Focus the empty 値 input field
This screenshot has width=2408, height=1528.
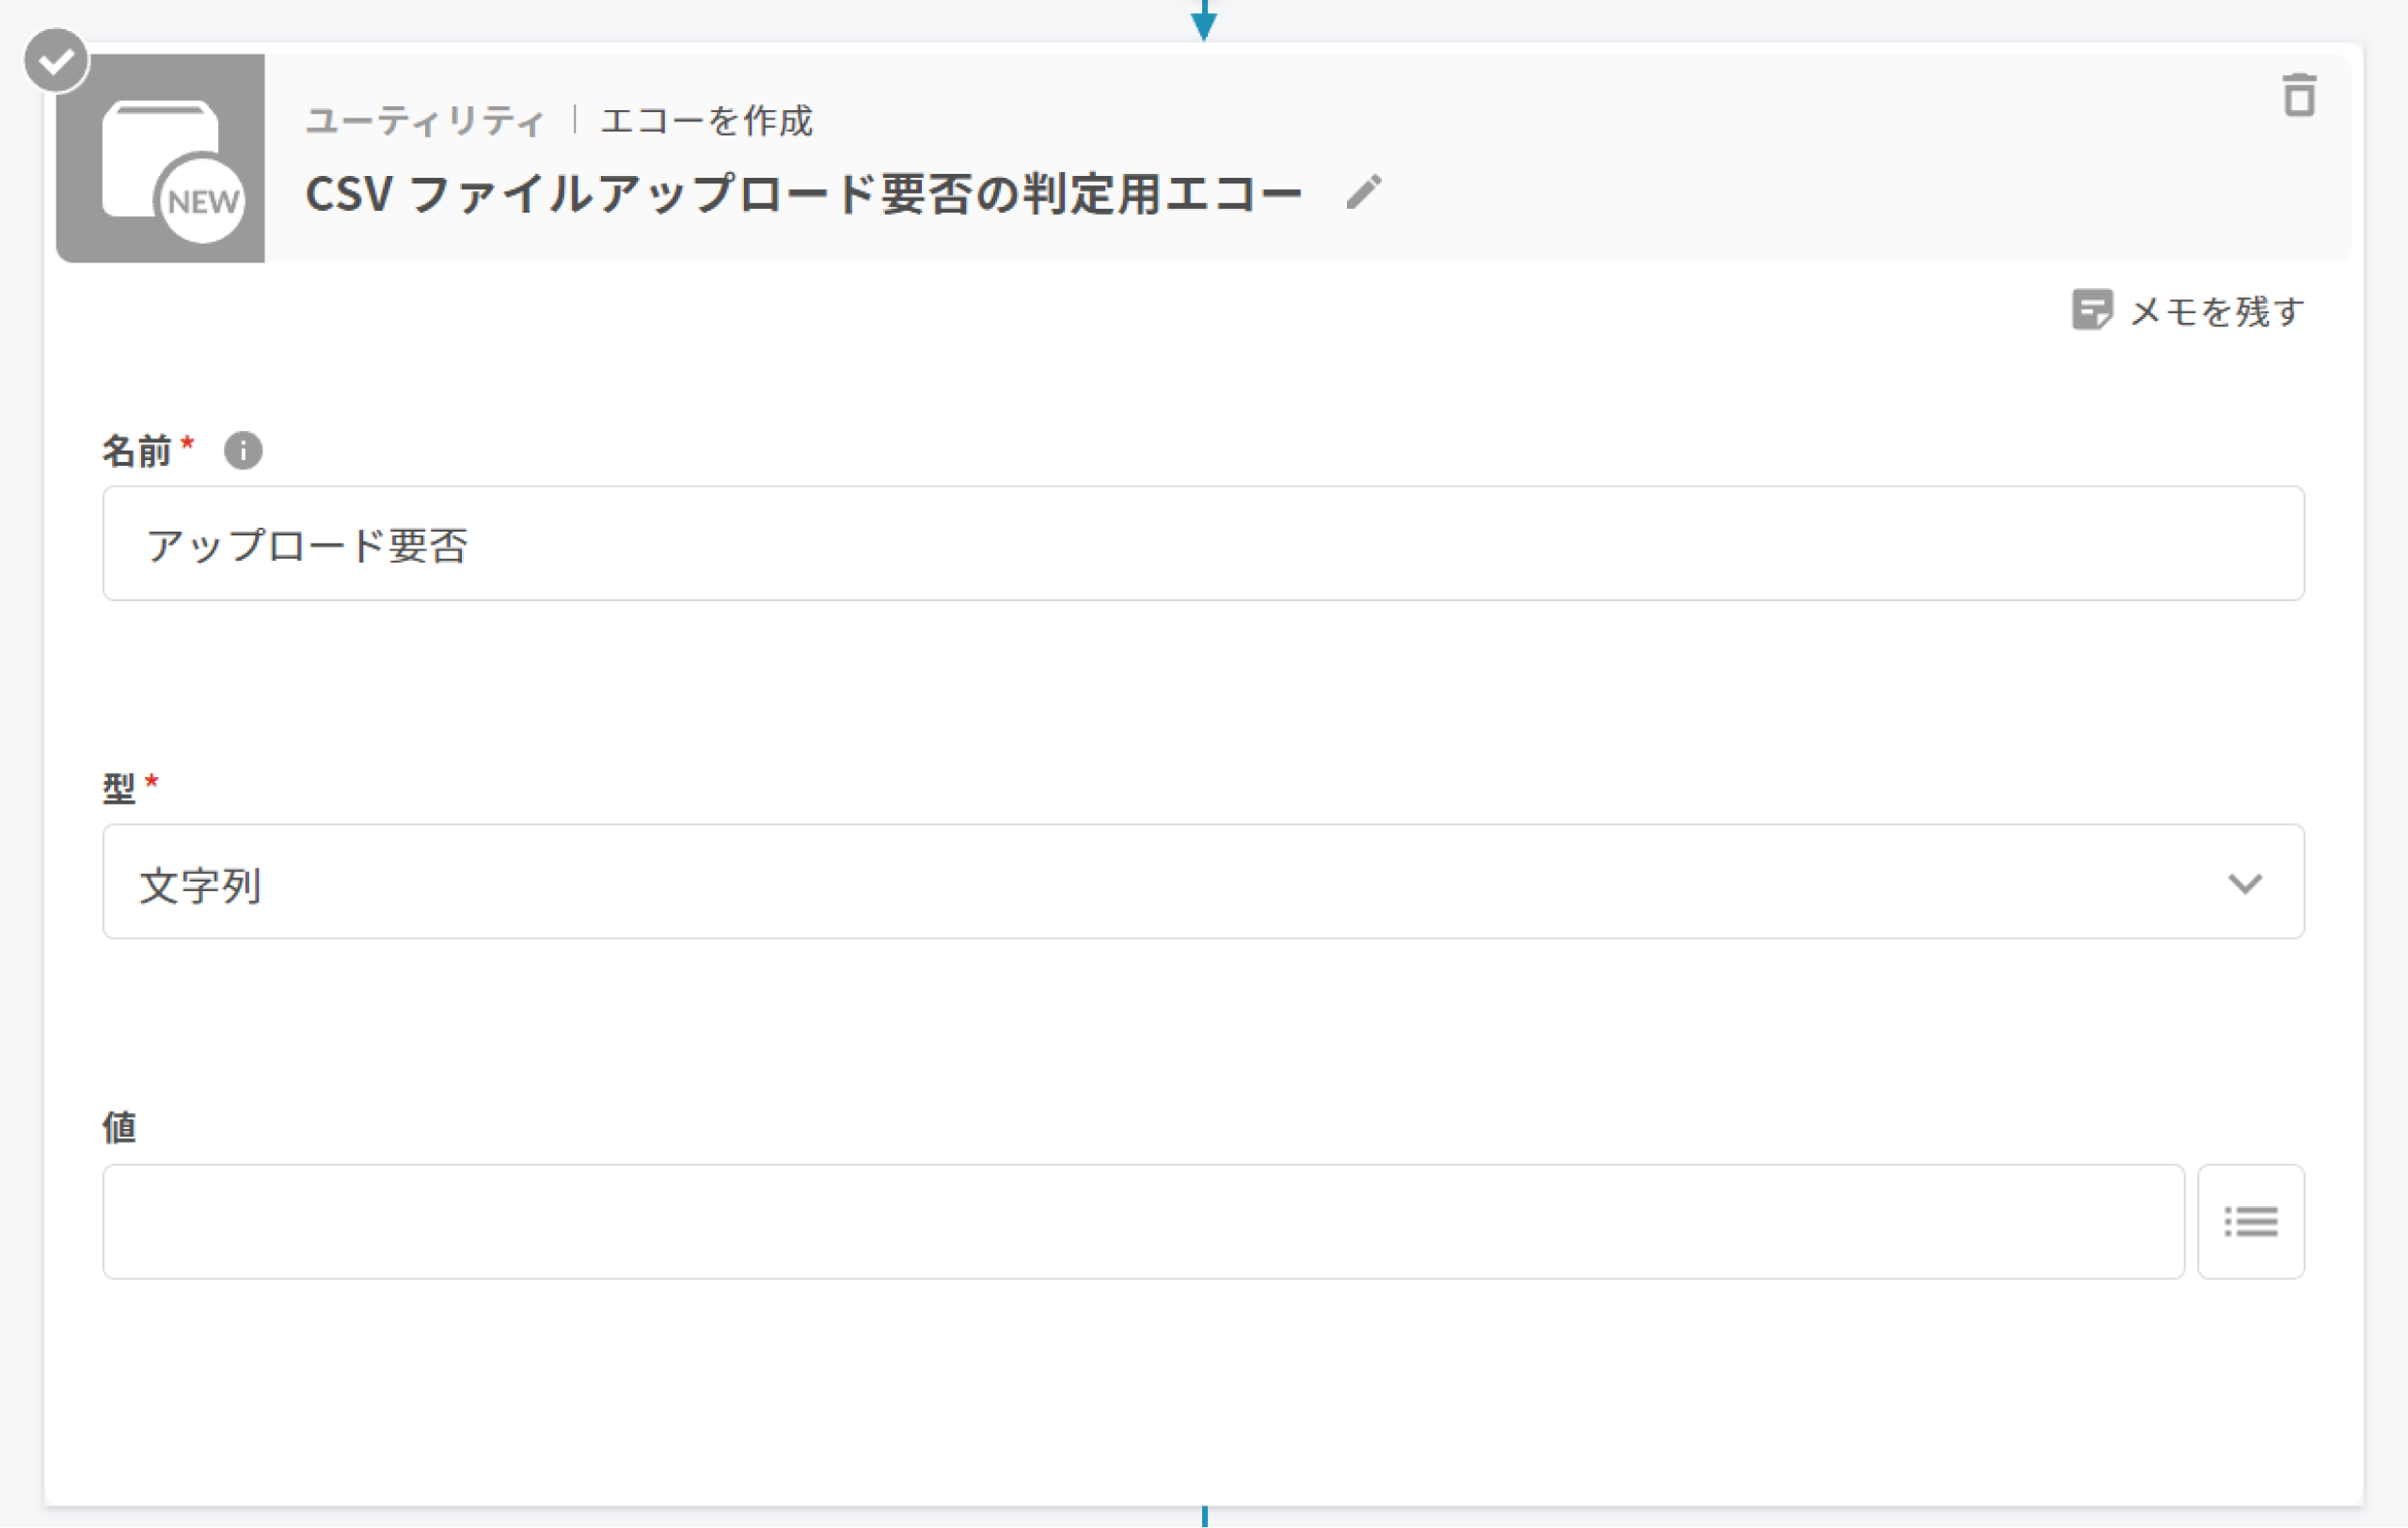(x=1142, y=1221)
